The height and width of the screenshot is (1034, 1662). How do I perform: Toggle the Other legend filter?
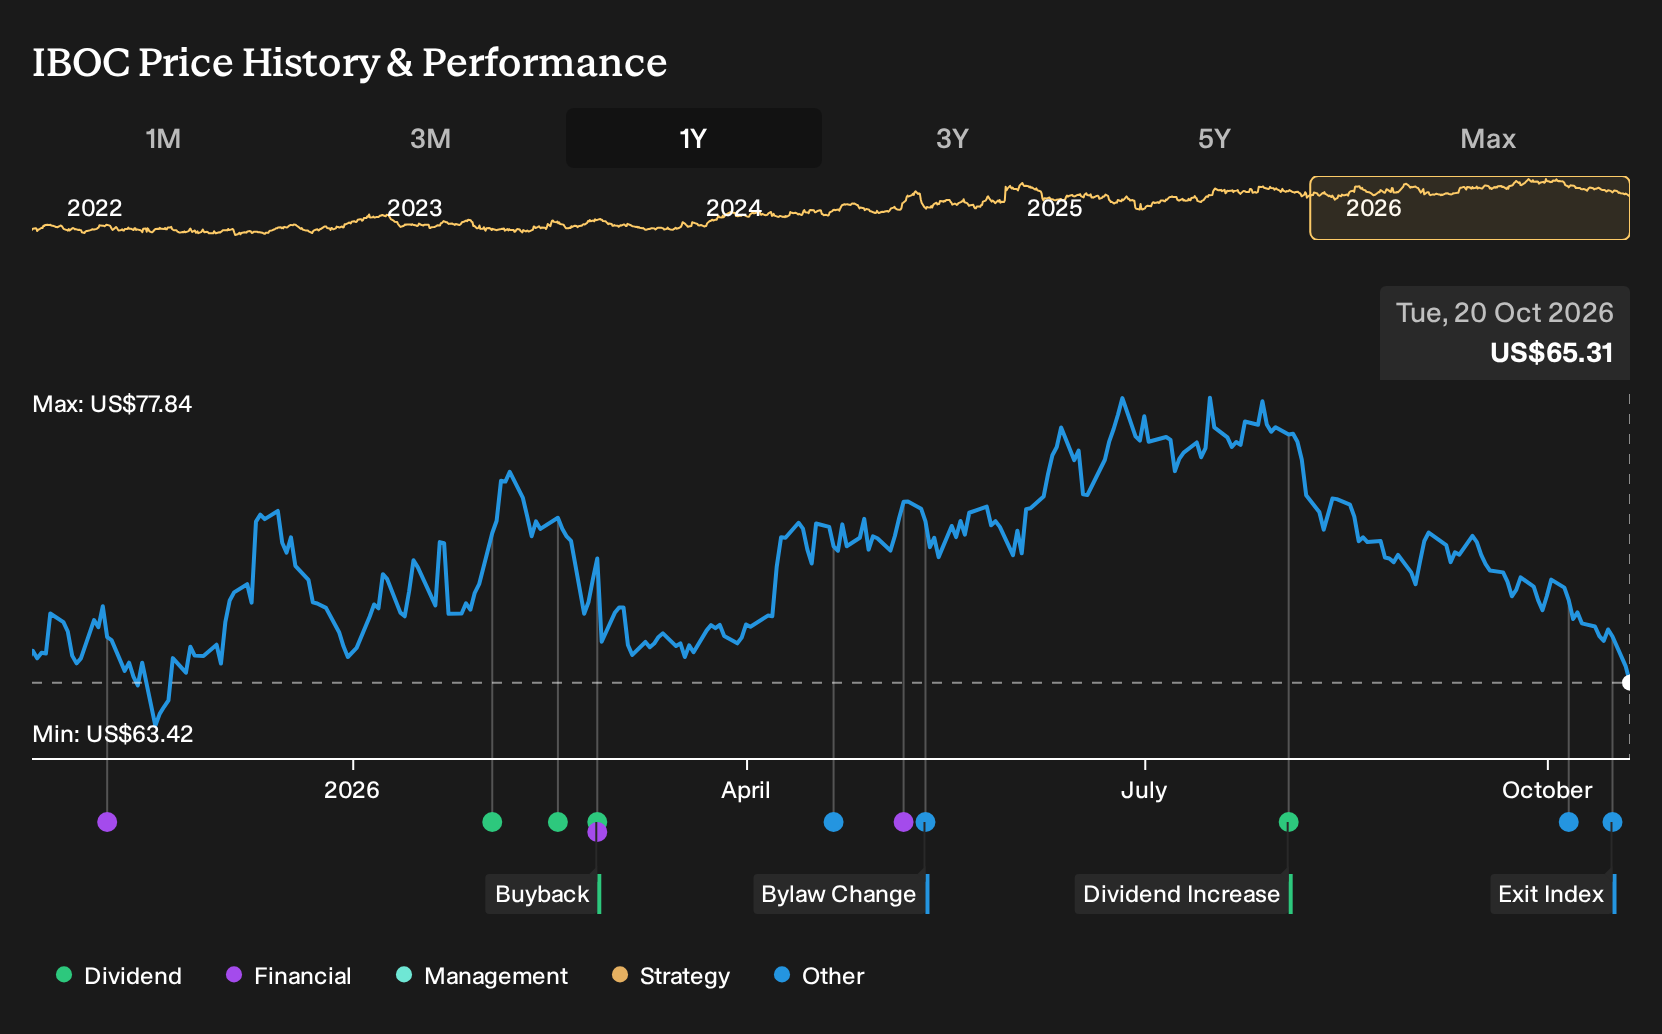tap(819, 976)
